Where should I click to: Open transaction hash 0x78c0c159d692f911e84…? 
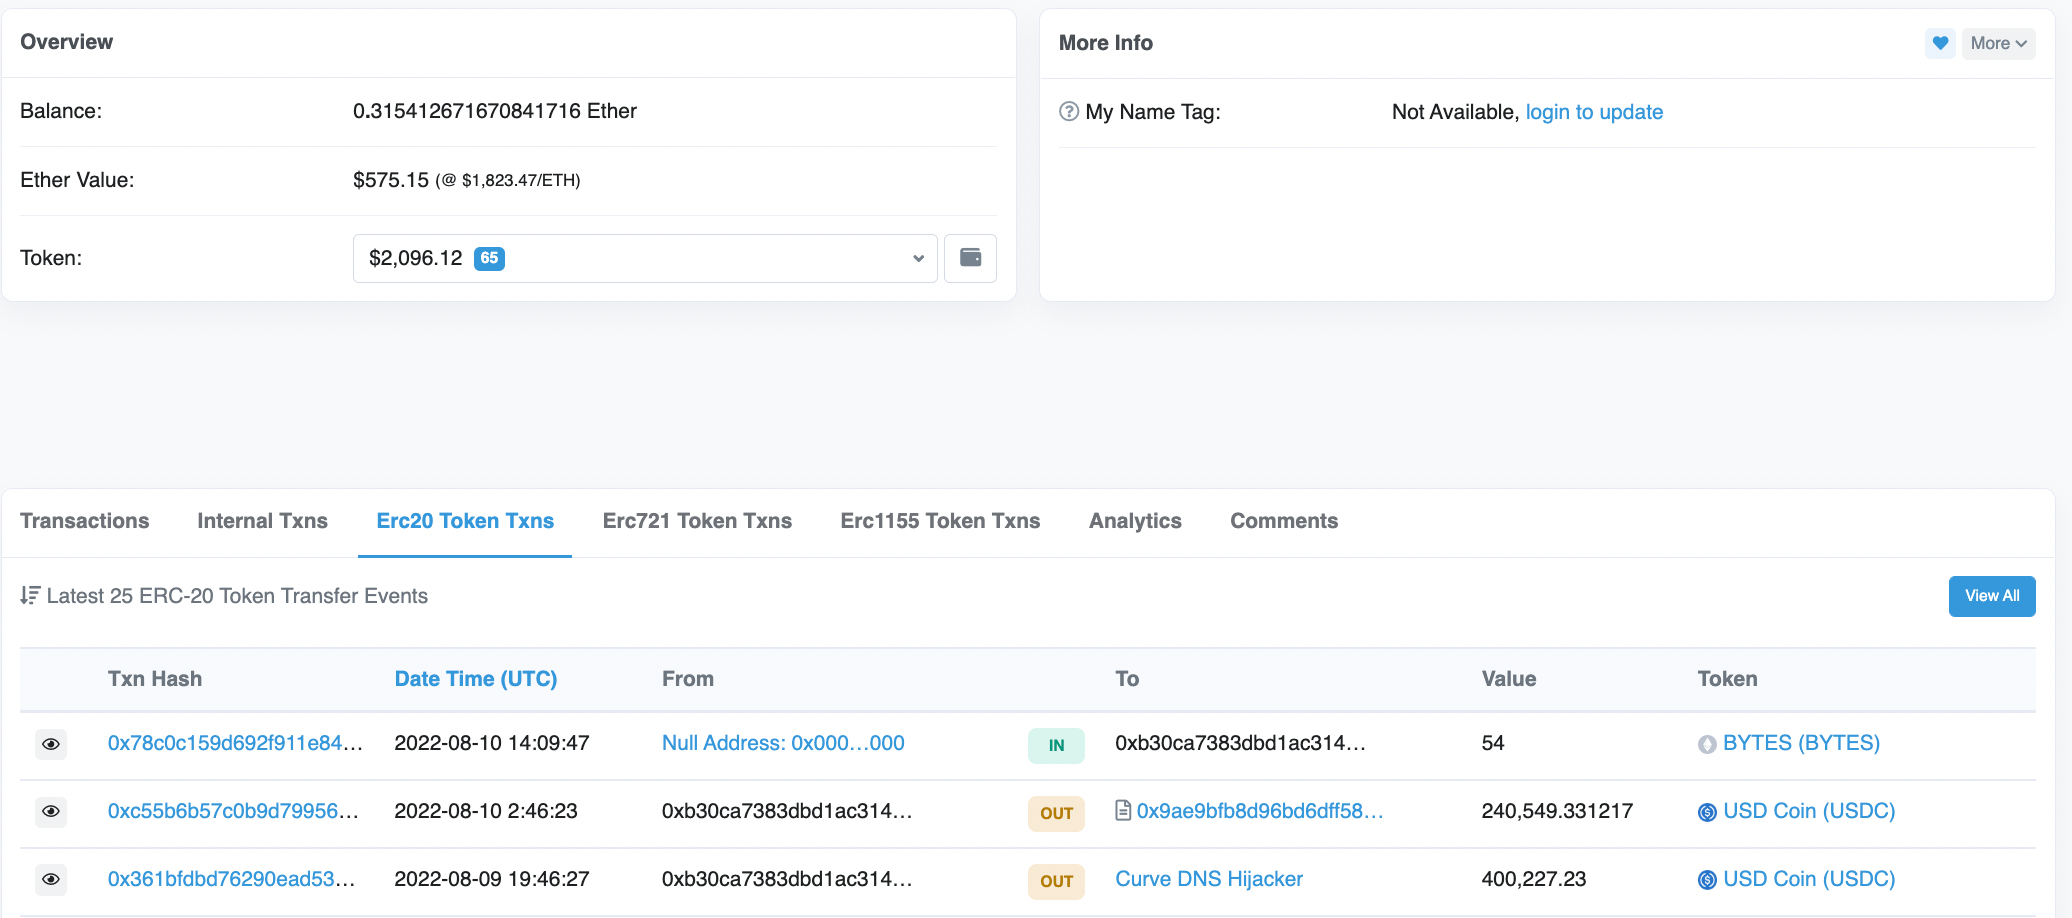point(235,743)
